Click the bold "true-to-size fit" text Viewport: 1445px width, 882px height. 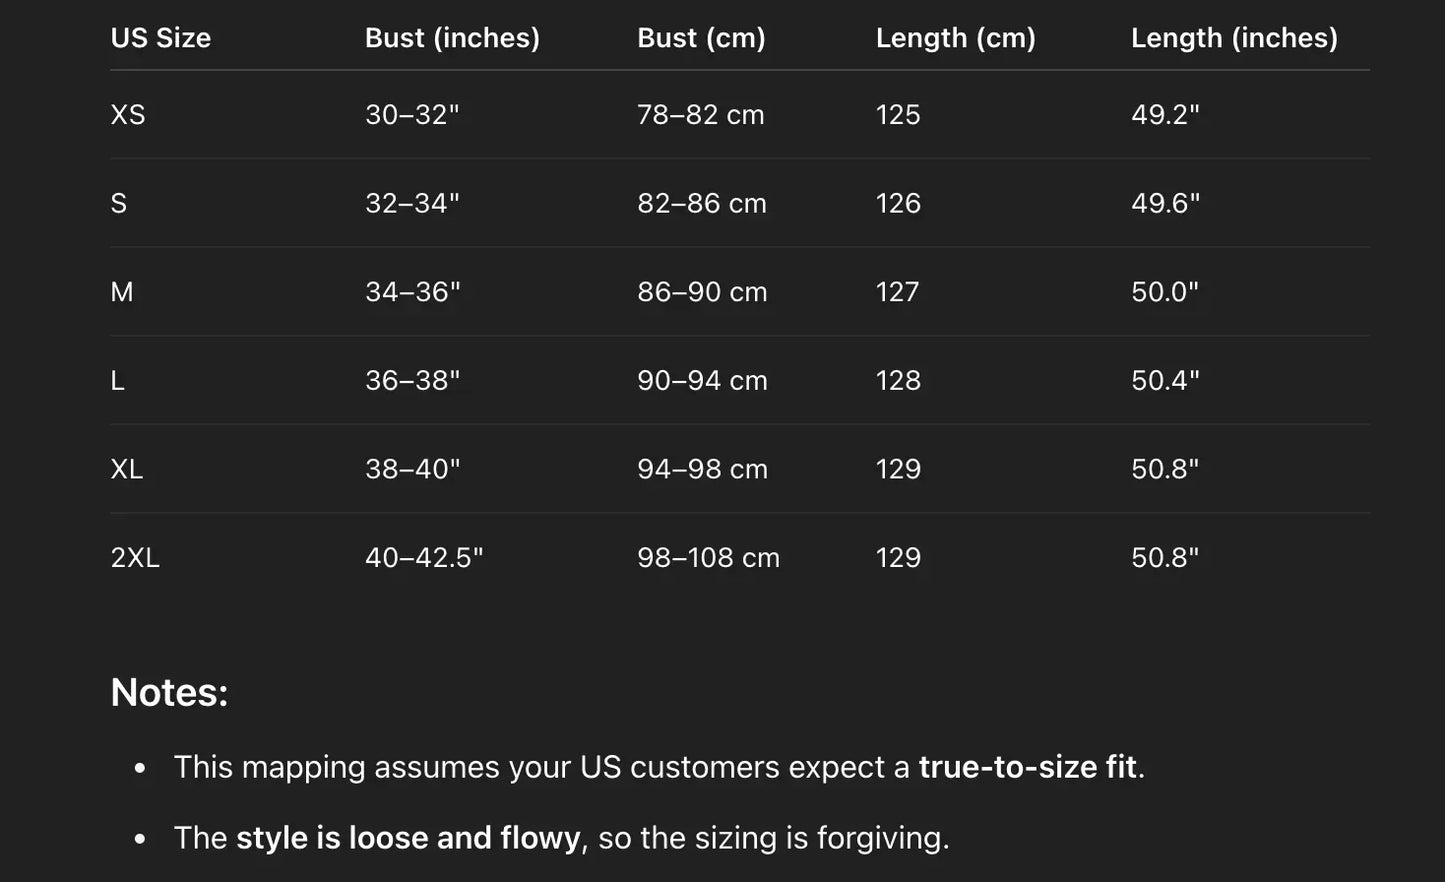[x=1027, y=767]
